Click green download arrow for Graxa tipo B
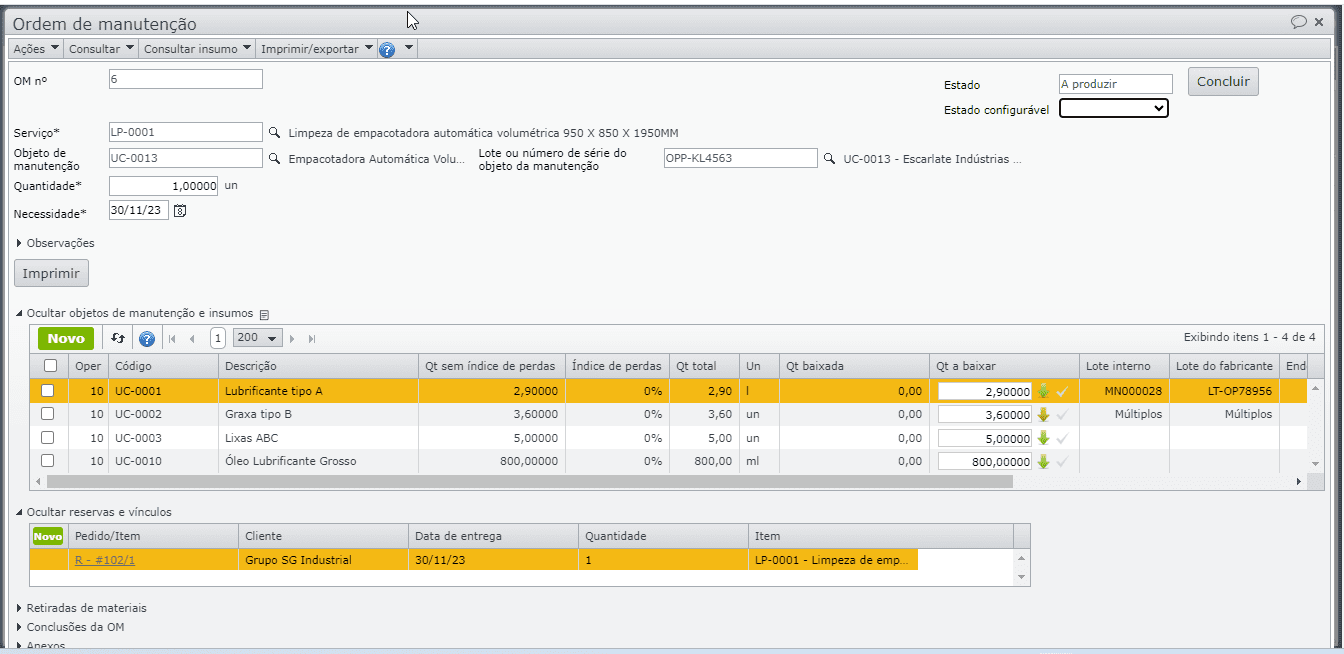 pyautogui.click(x=1044, y=414)
